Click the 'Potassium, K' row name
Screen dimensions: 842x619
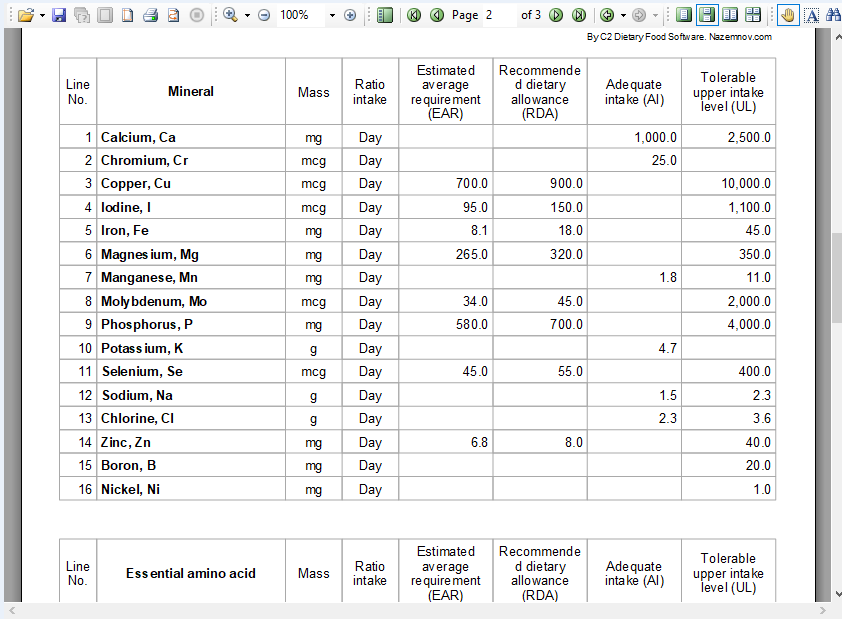pos(142,348)
